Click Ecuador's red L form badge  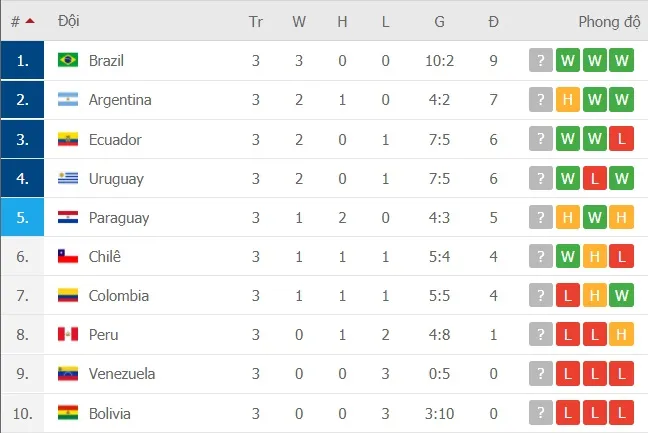[622, 139]
